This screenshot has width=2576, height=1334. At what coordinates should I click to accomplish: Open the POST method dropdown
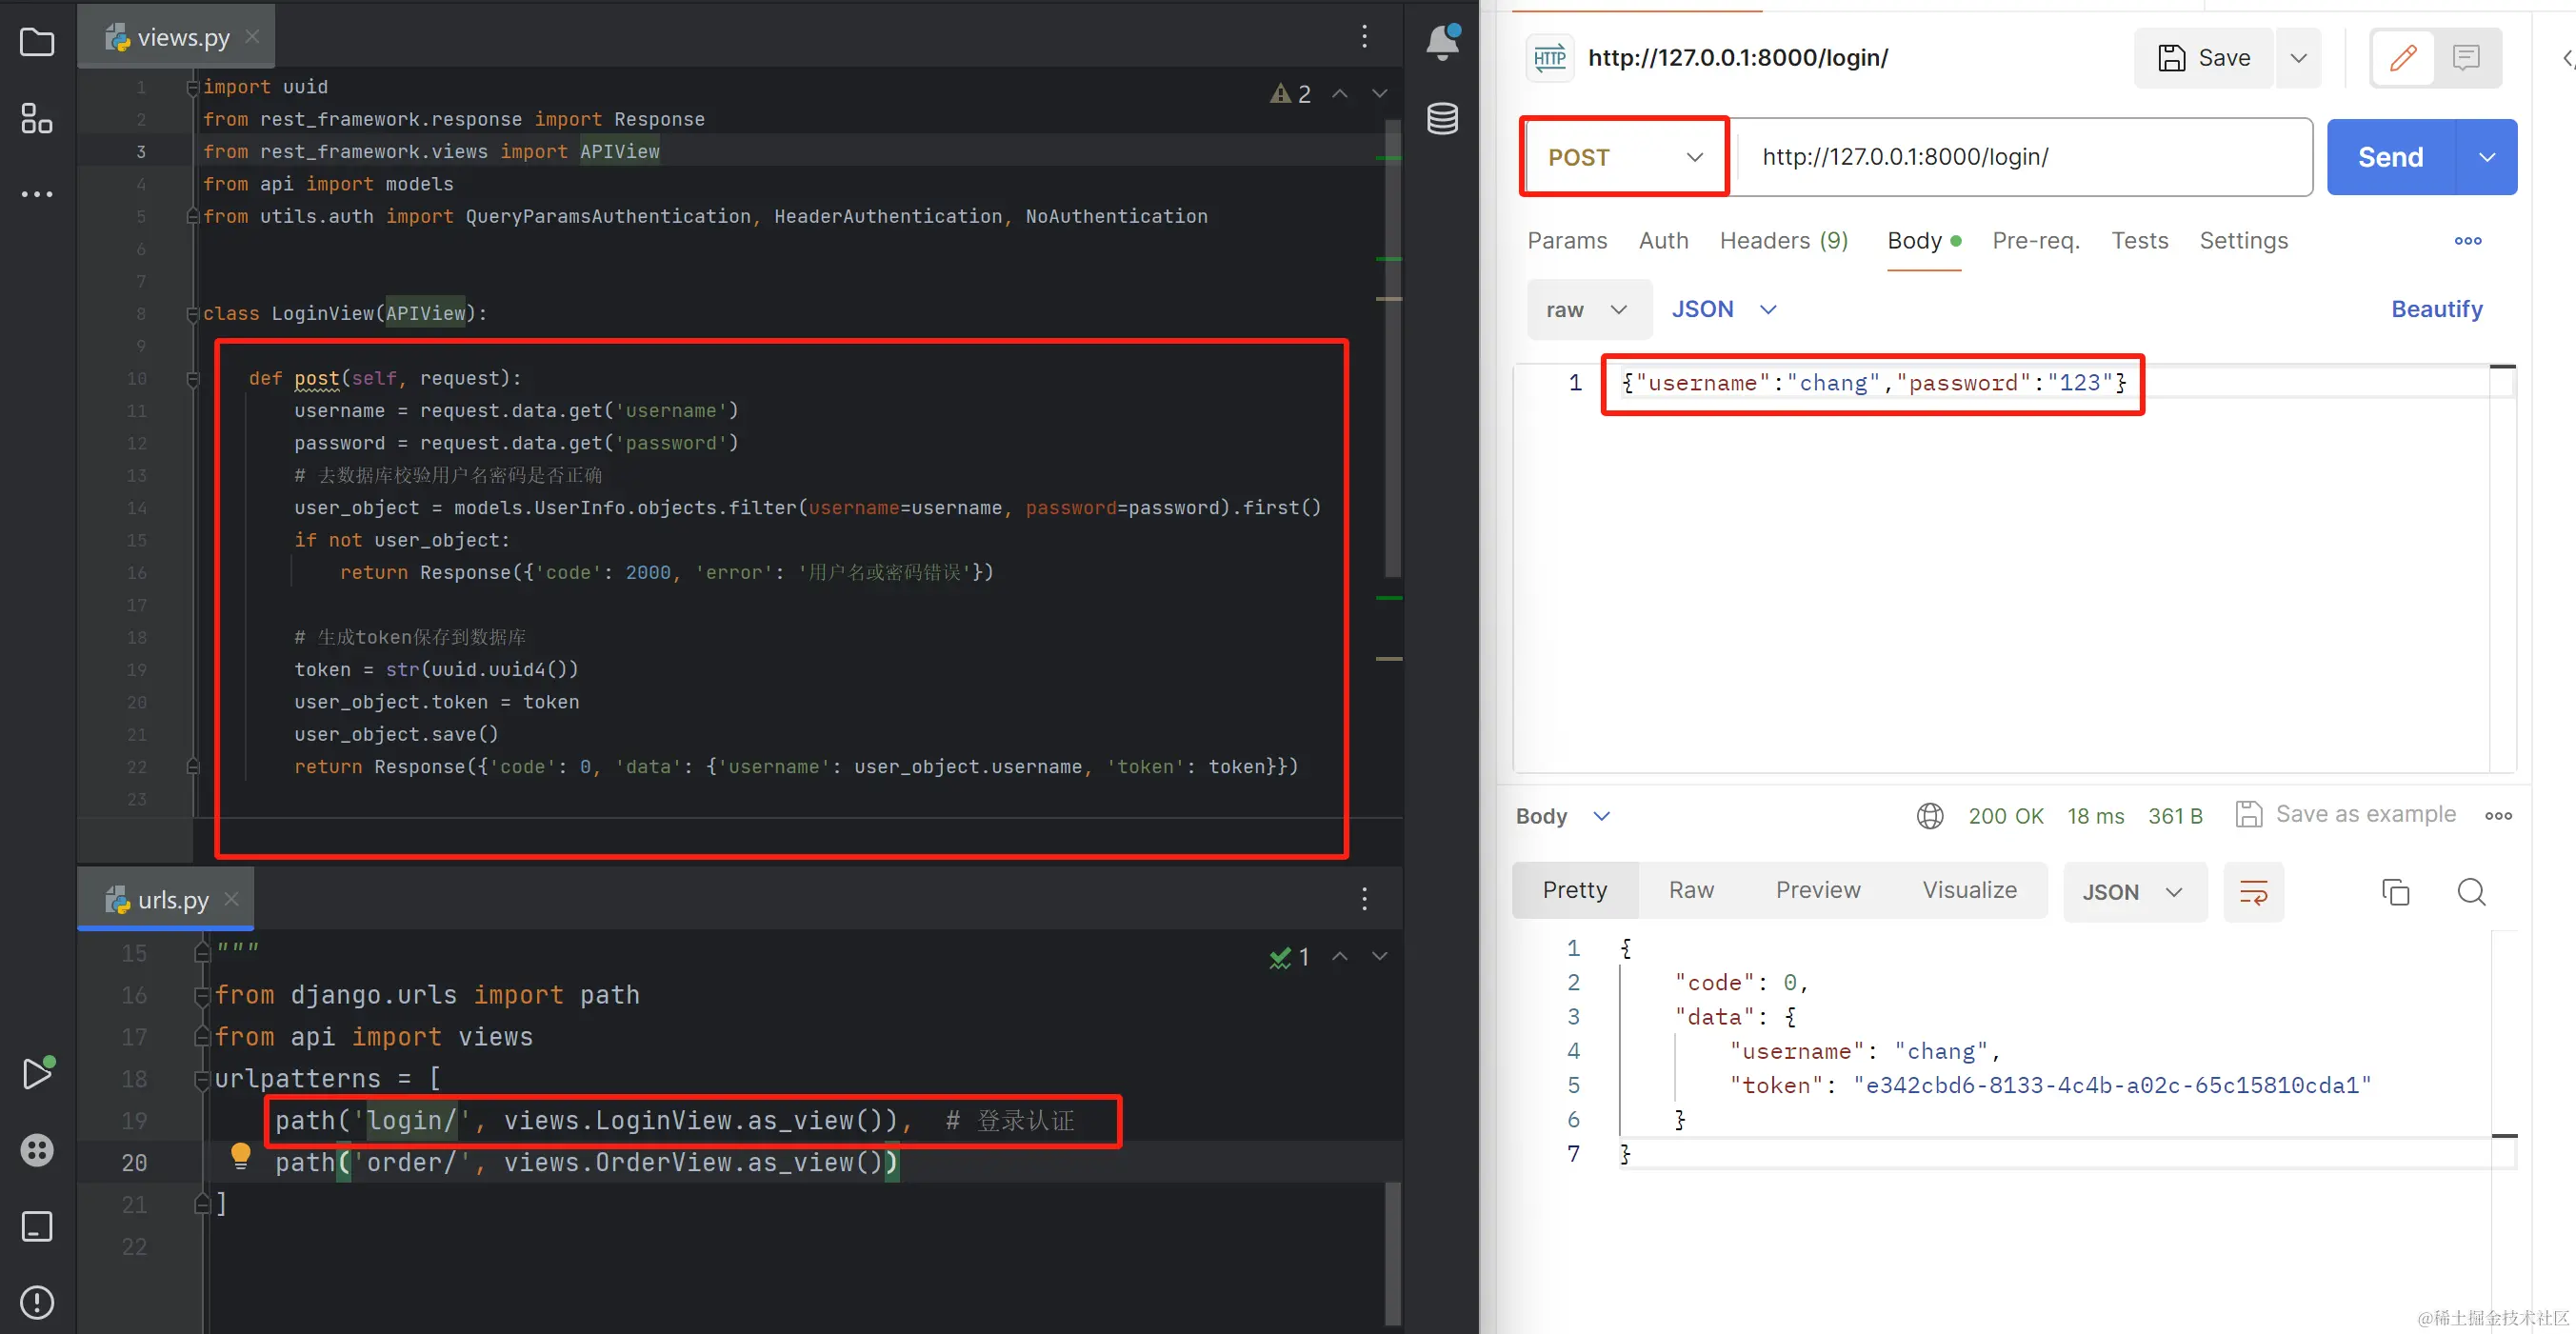1624,157
